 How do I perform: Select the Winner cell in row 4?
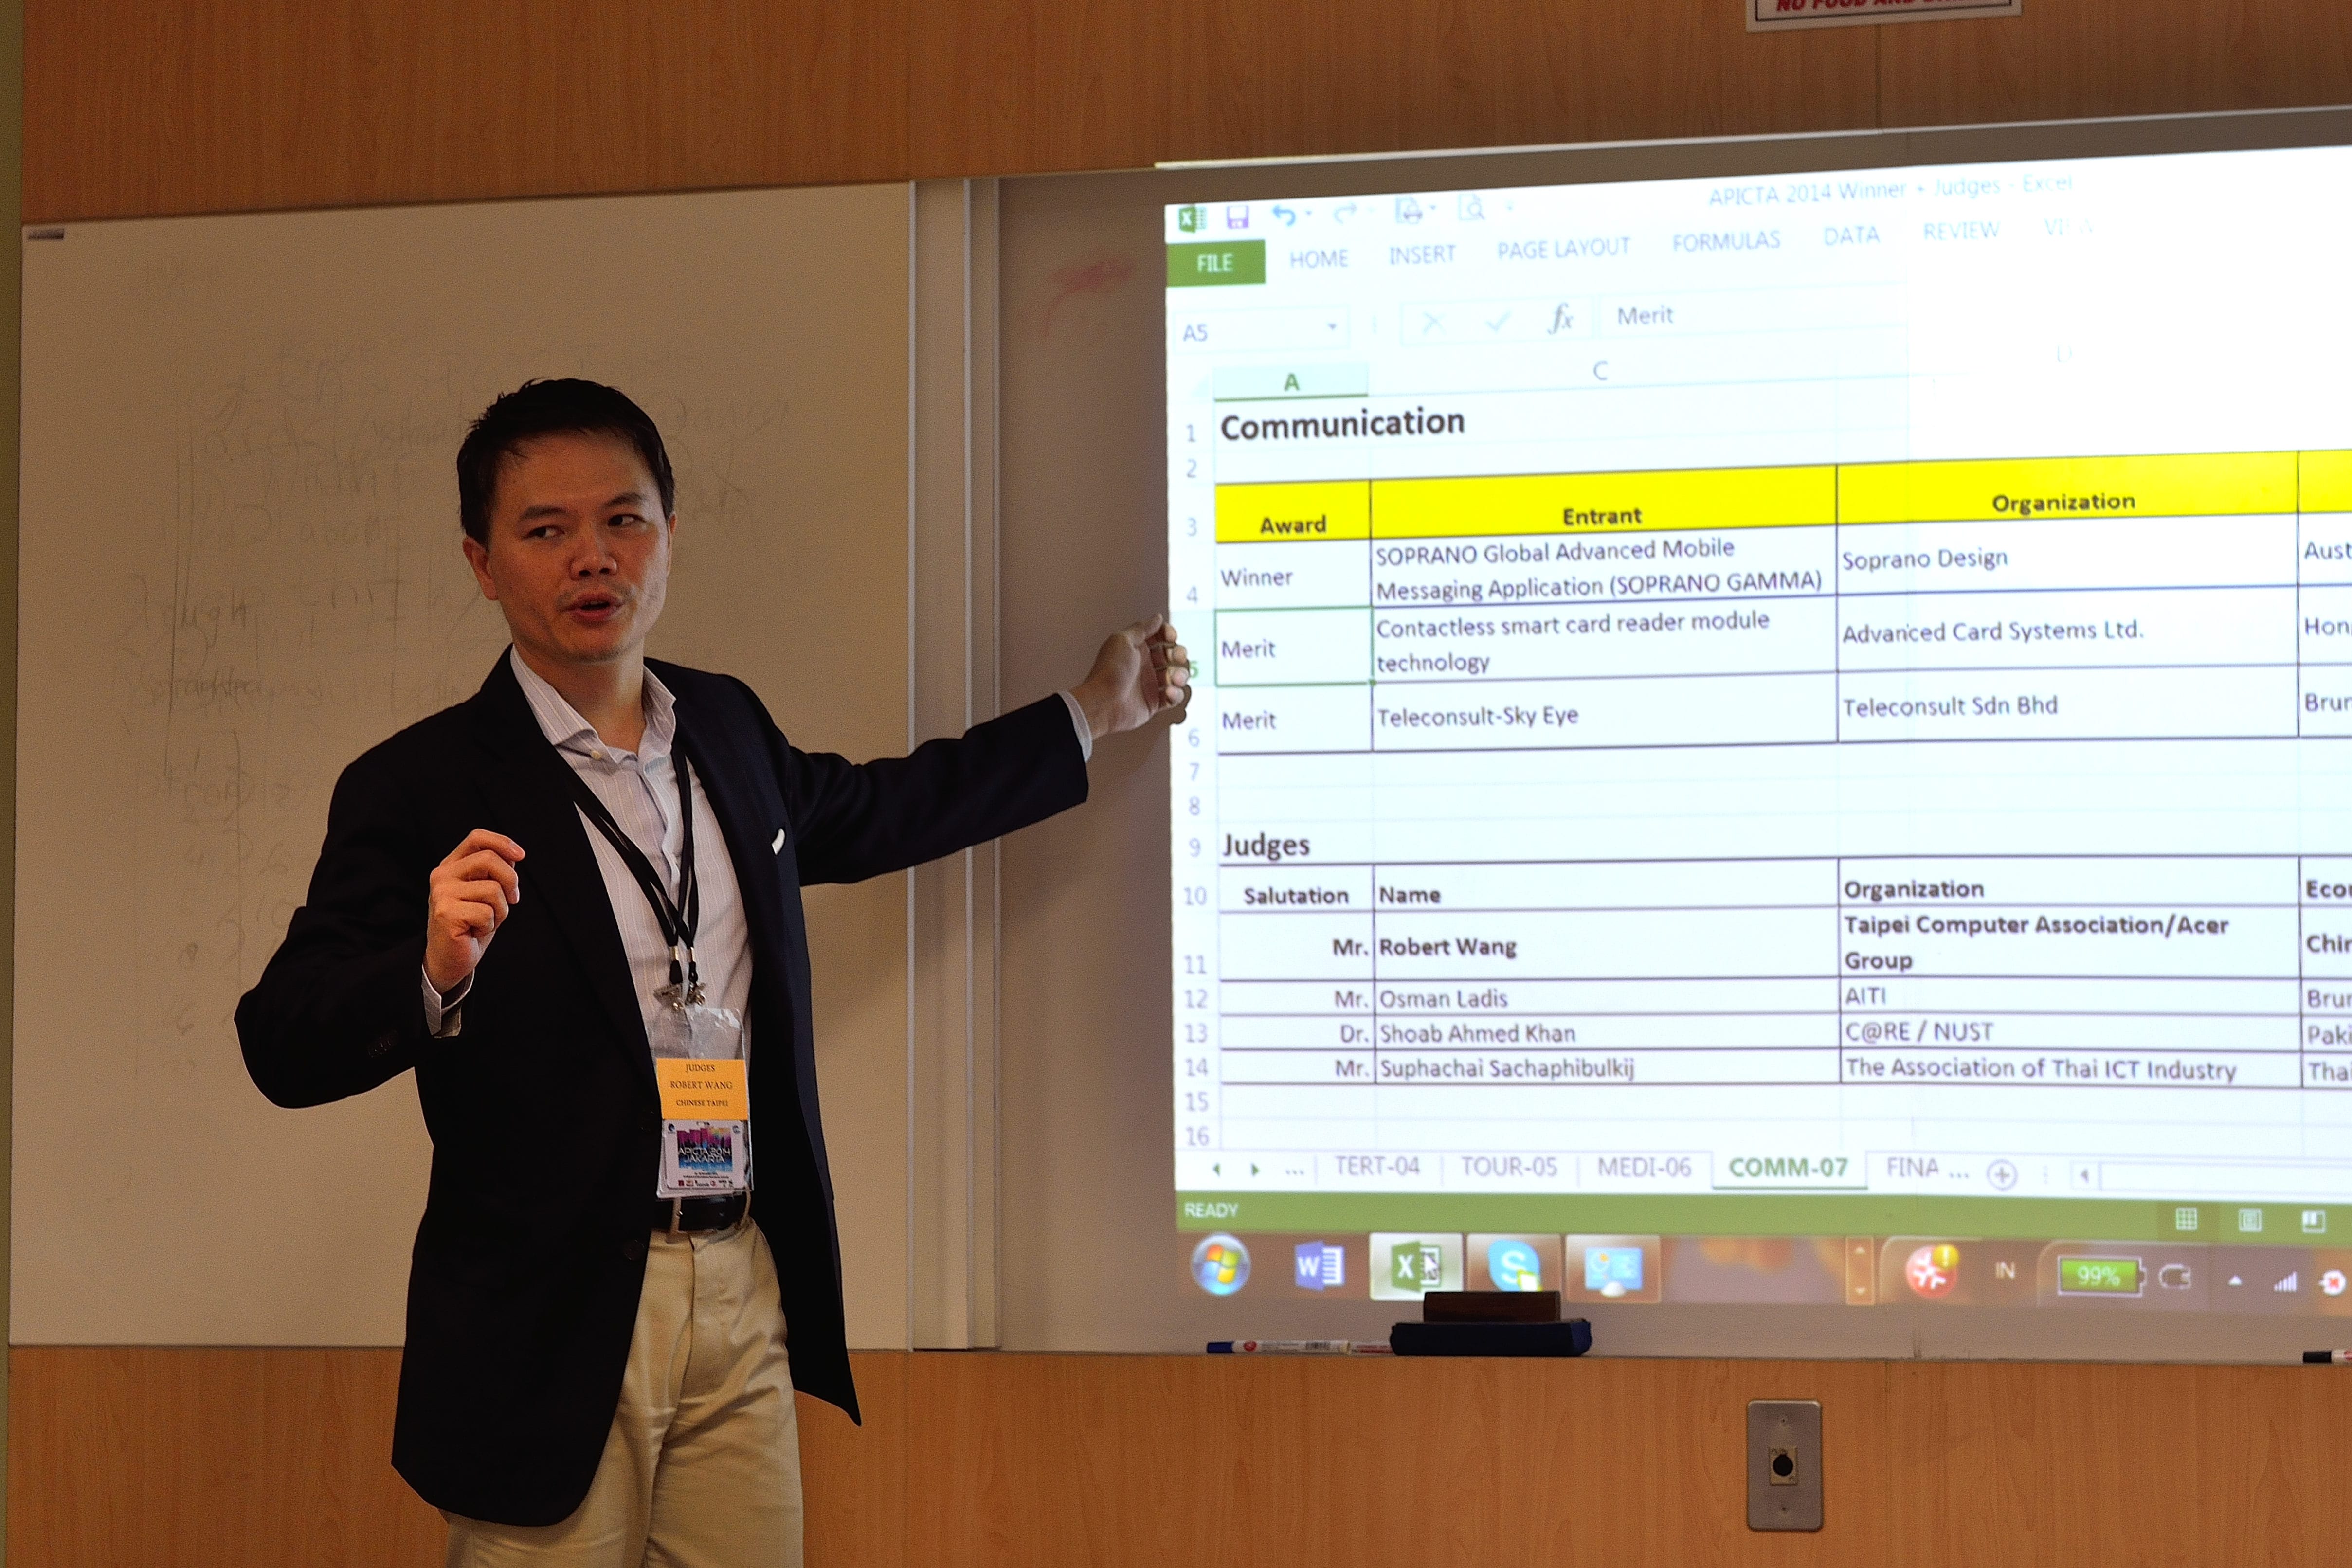point(1293,575)
